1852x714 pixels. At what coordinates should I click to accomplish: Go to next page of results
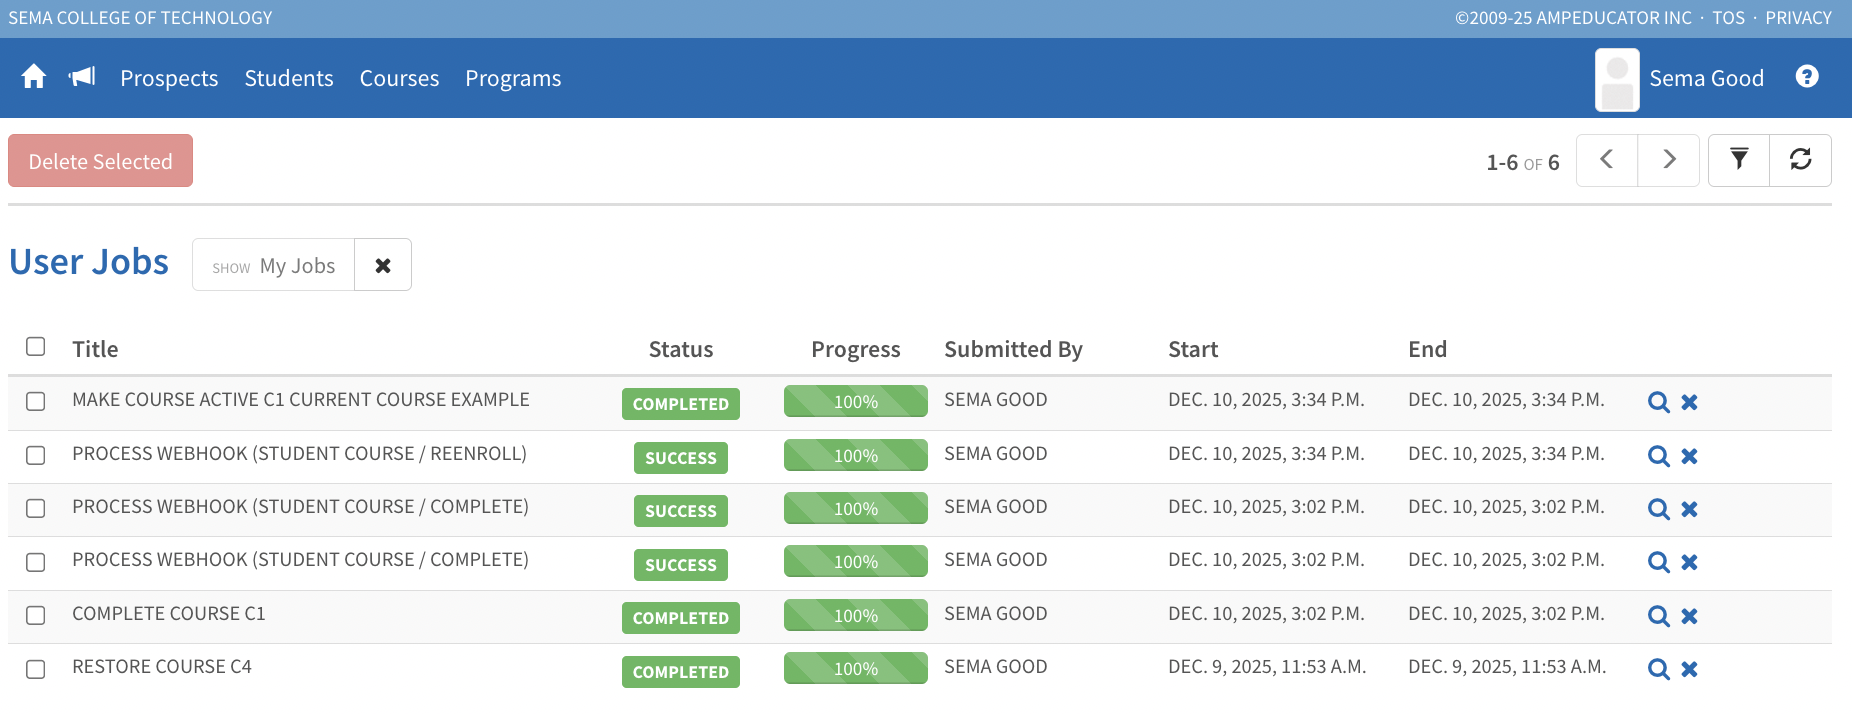click(x=1668, y=160)
